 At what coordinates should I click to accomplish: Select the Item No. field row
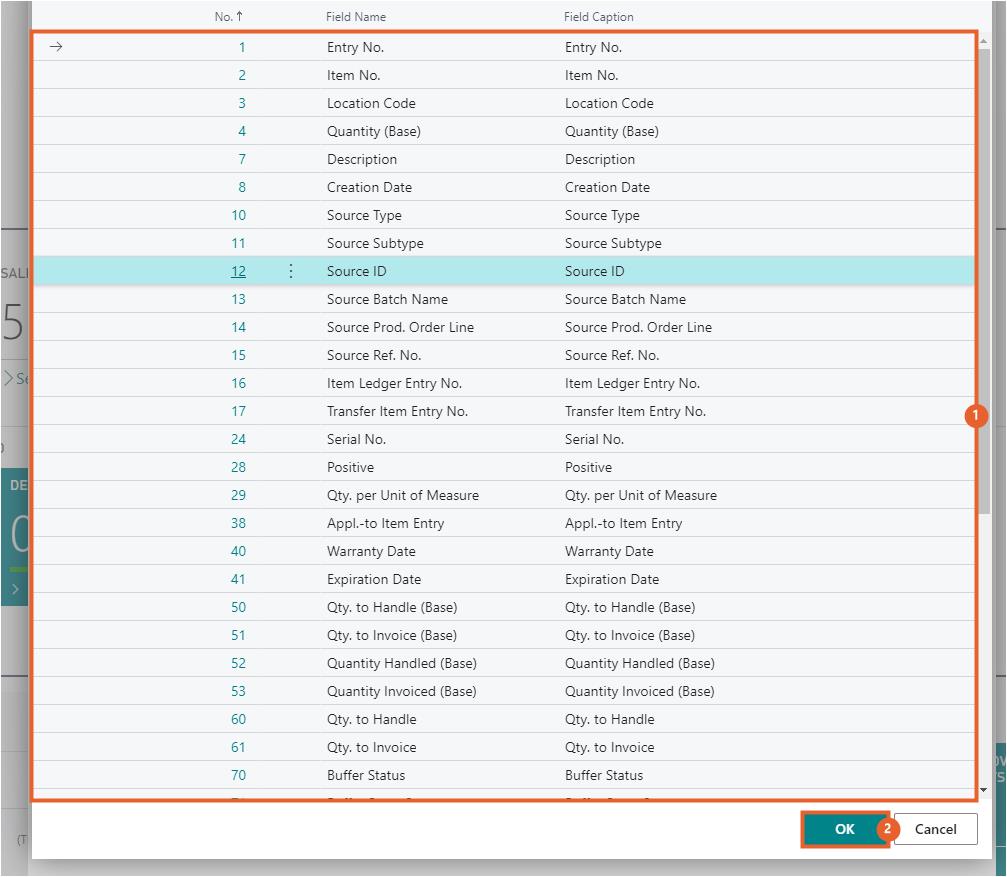point(354,75)
